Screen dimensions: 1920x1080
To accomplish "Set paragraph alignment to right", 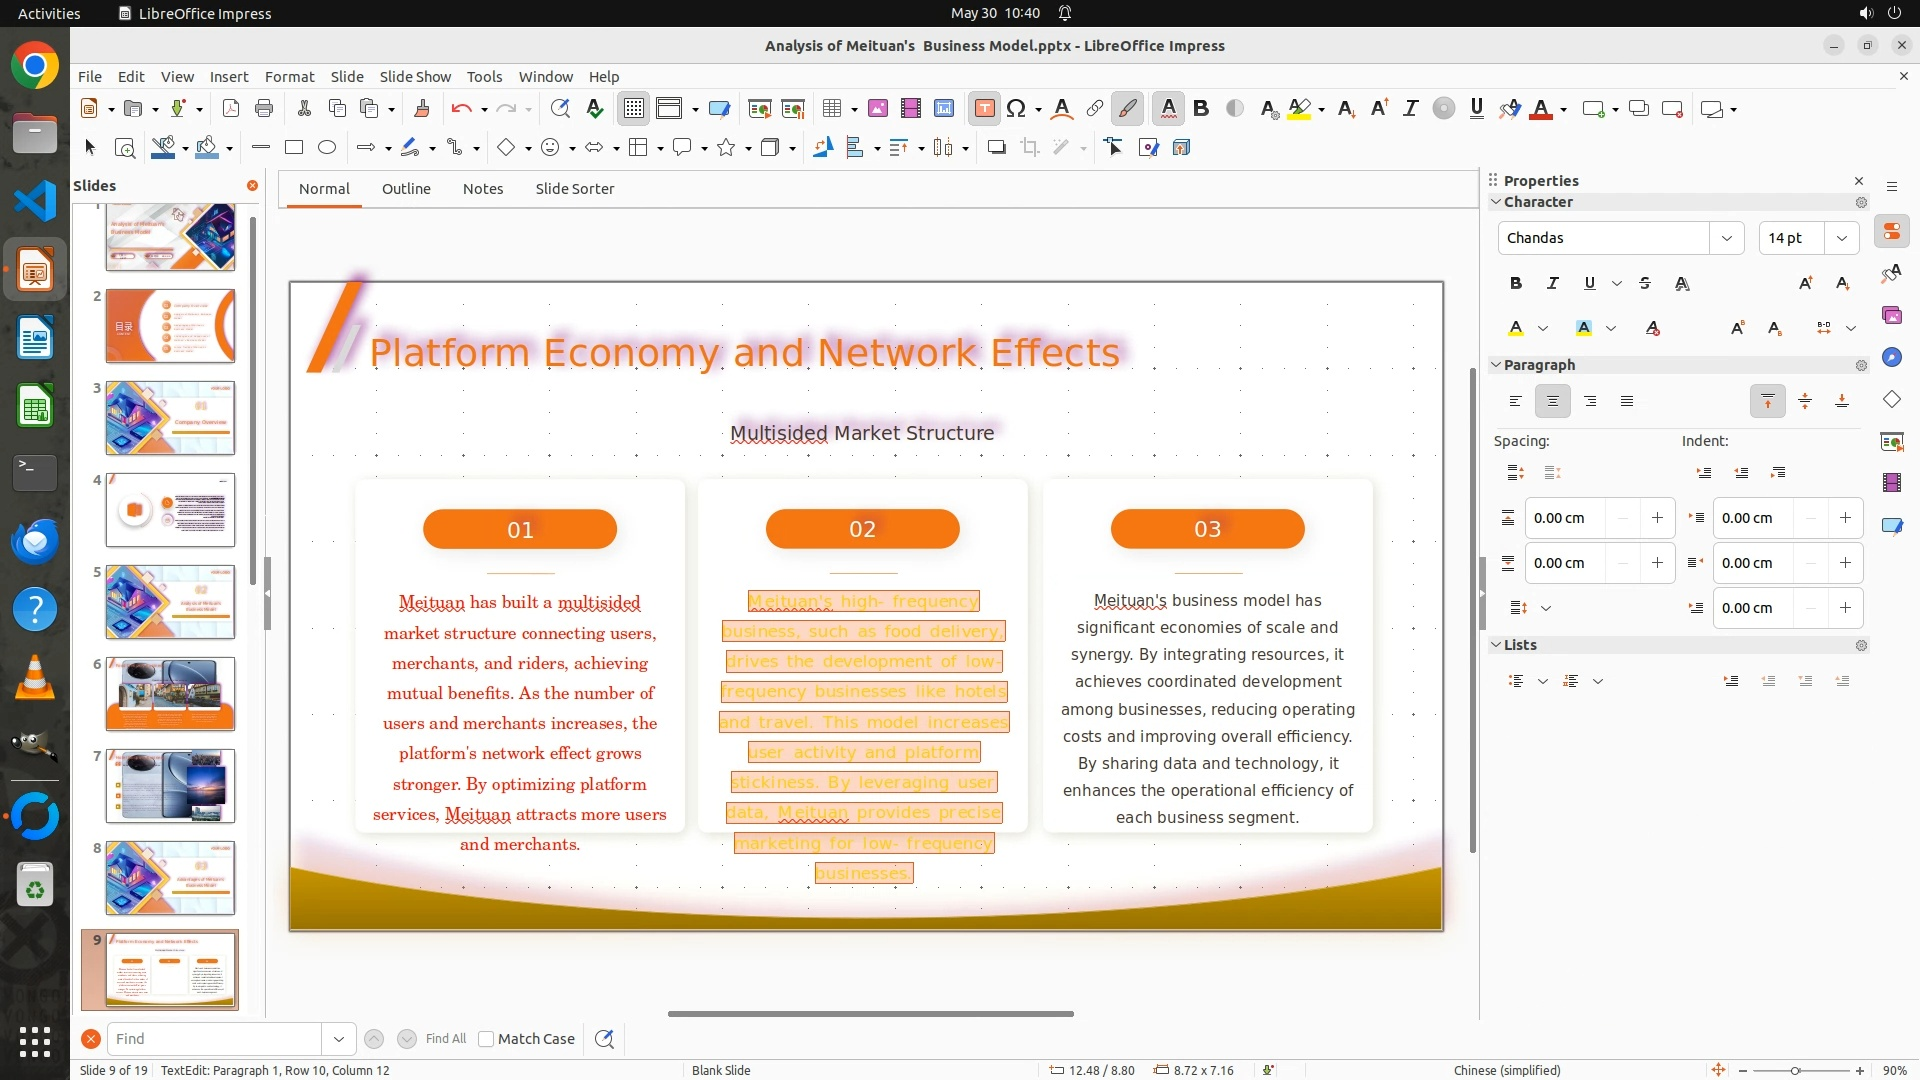I will (x=1590, y=401).
